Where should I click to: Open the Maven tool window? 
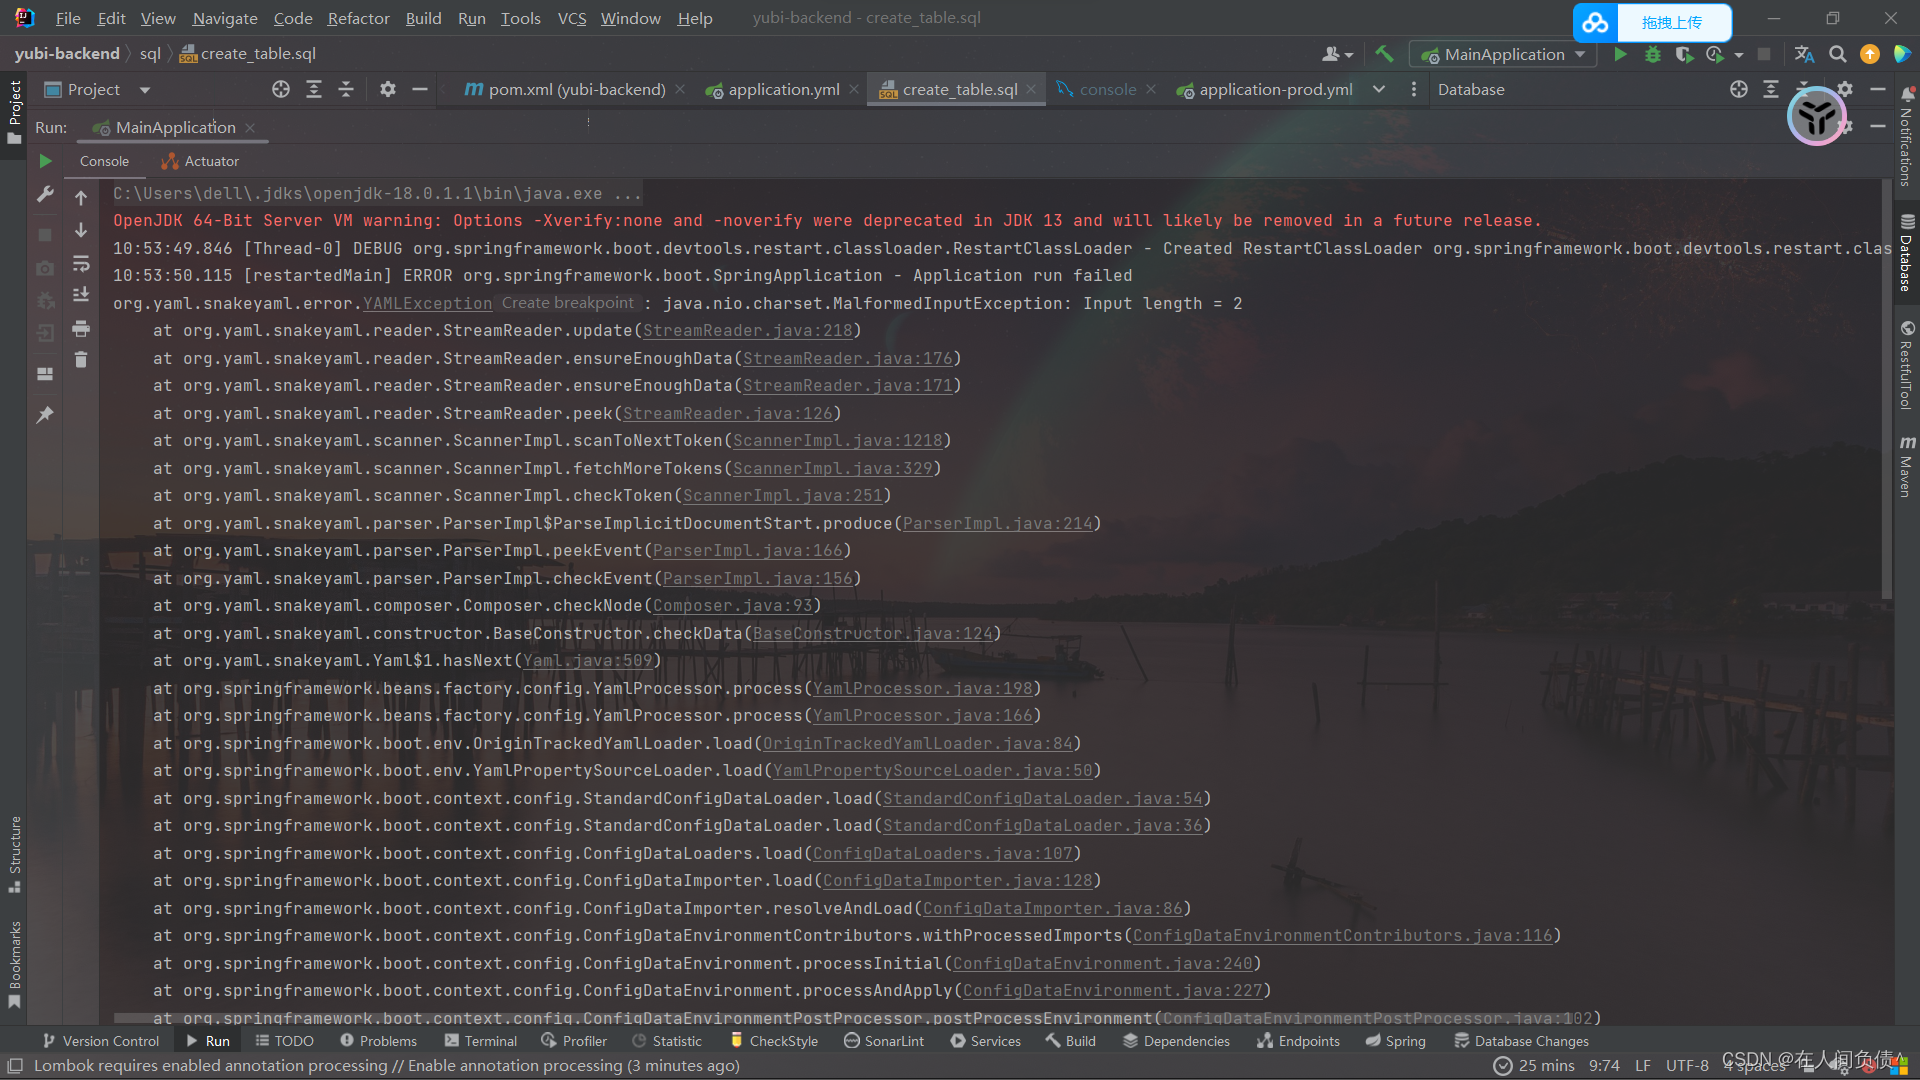(x=1907, y=466)
